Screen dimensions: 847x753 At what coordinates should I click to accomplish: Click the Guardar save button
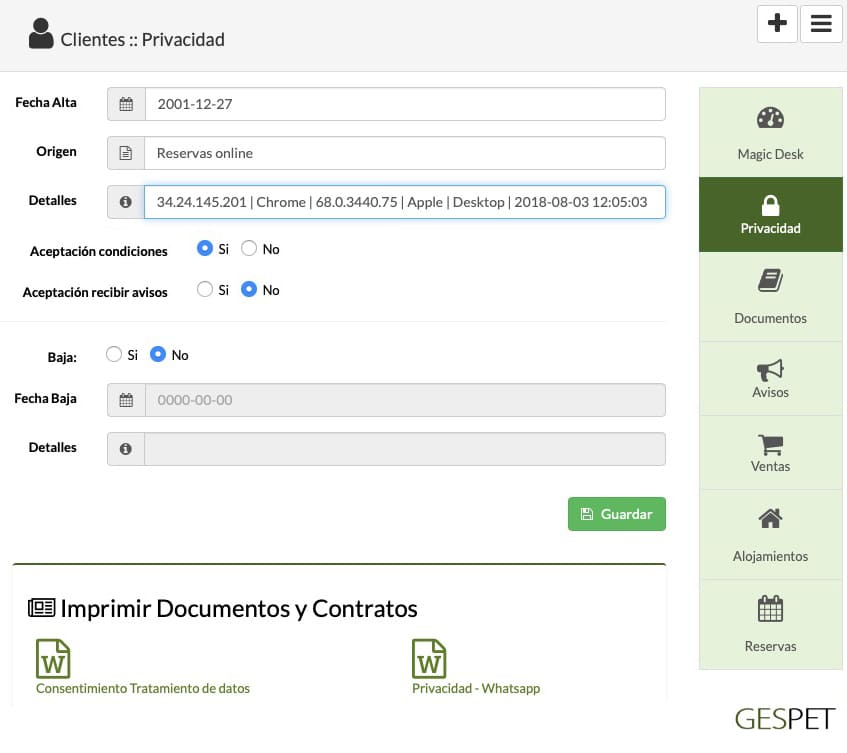(x=616, y=514)
